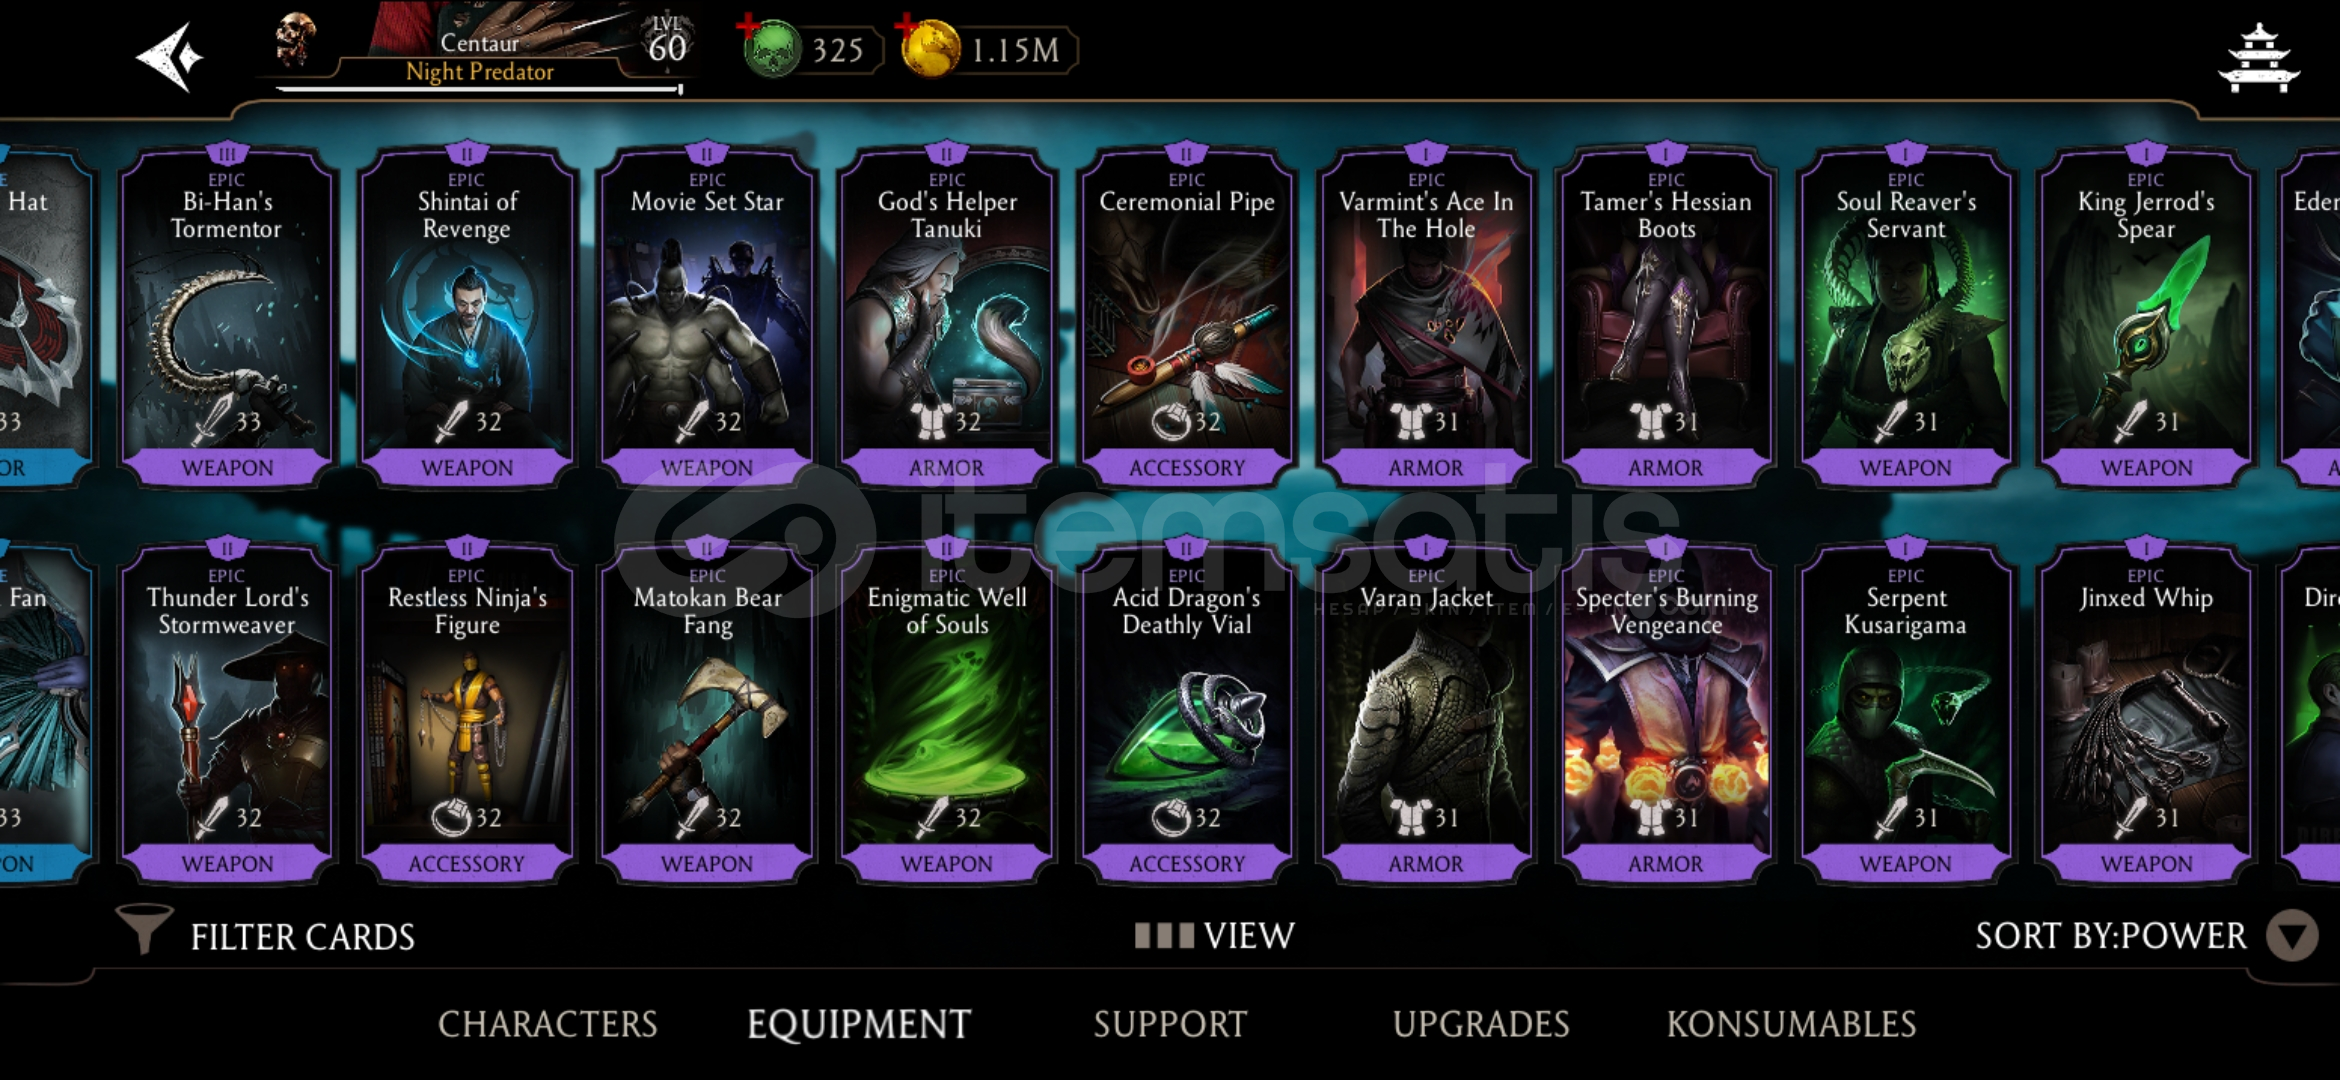
Task: Open the Konsumables tab
Action: pos(1791,1024)
